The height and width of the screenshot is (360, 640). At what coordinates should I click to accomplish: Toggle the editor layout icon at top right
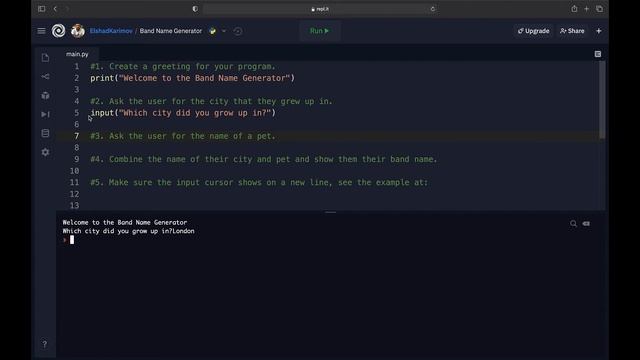[x=598, y=54]
